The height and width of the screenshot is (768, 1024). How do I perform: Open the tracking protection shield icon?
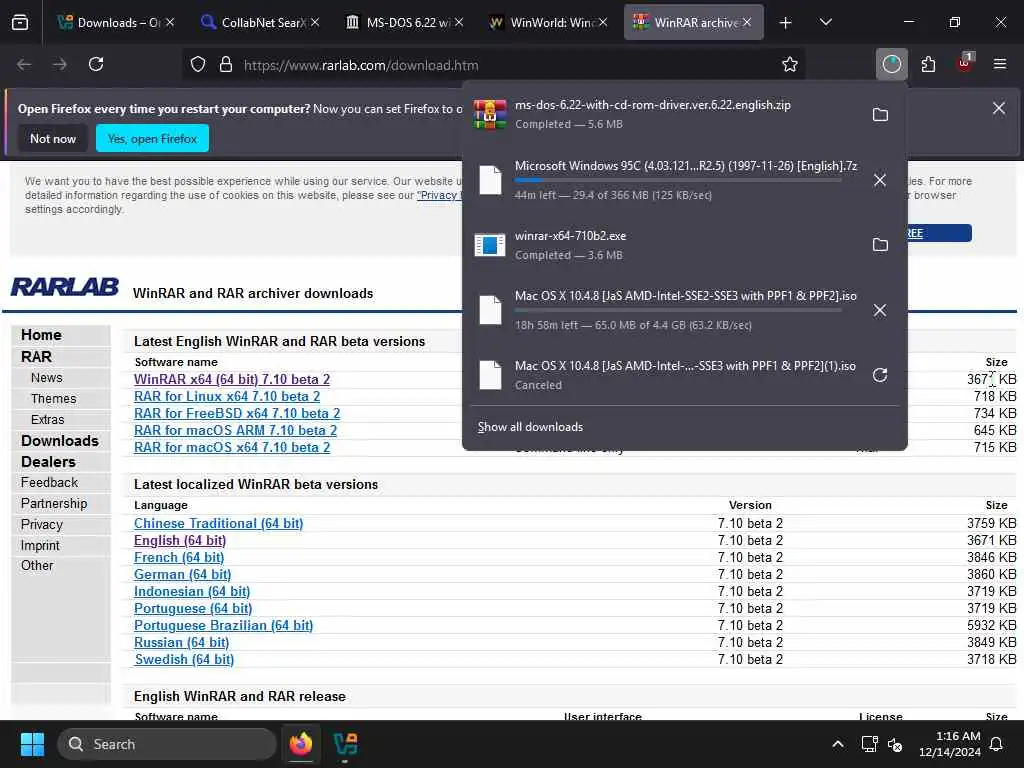coord(198,65)
